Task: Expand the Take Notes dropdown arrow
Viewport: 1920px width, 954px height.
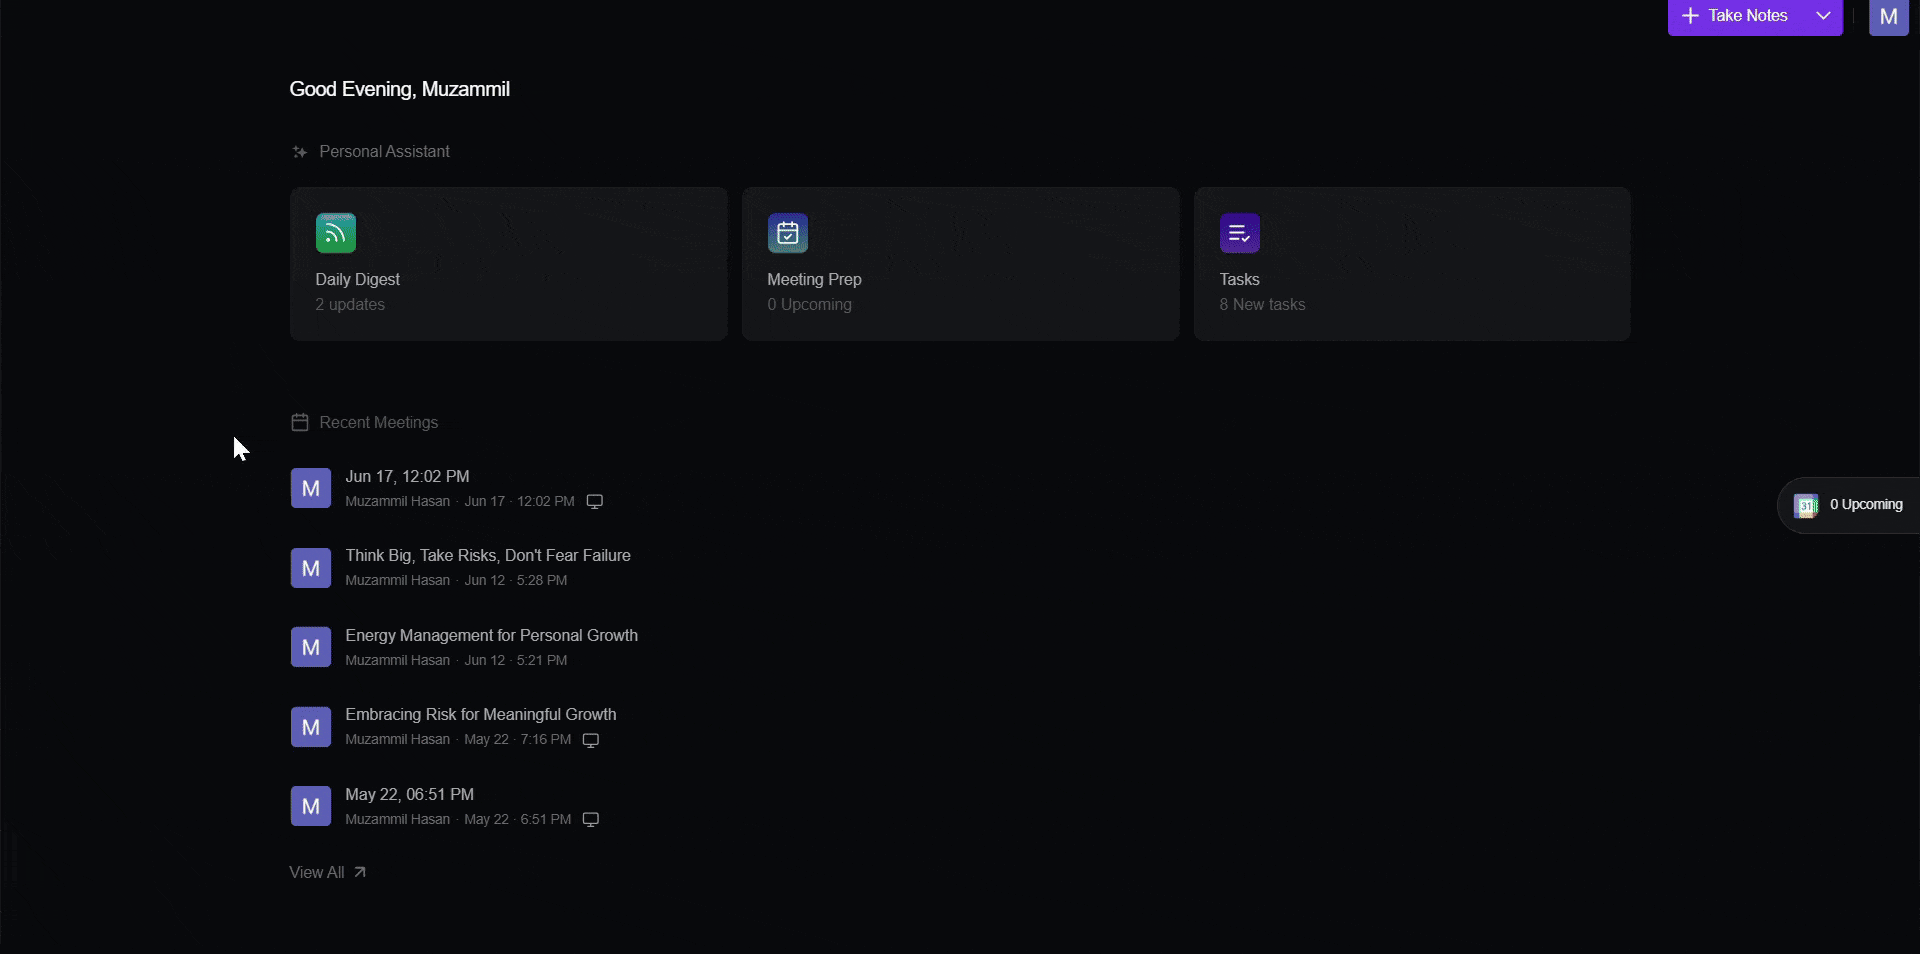Action: tap(1823, 16)
